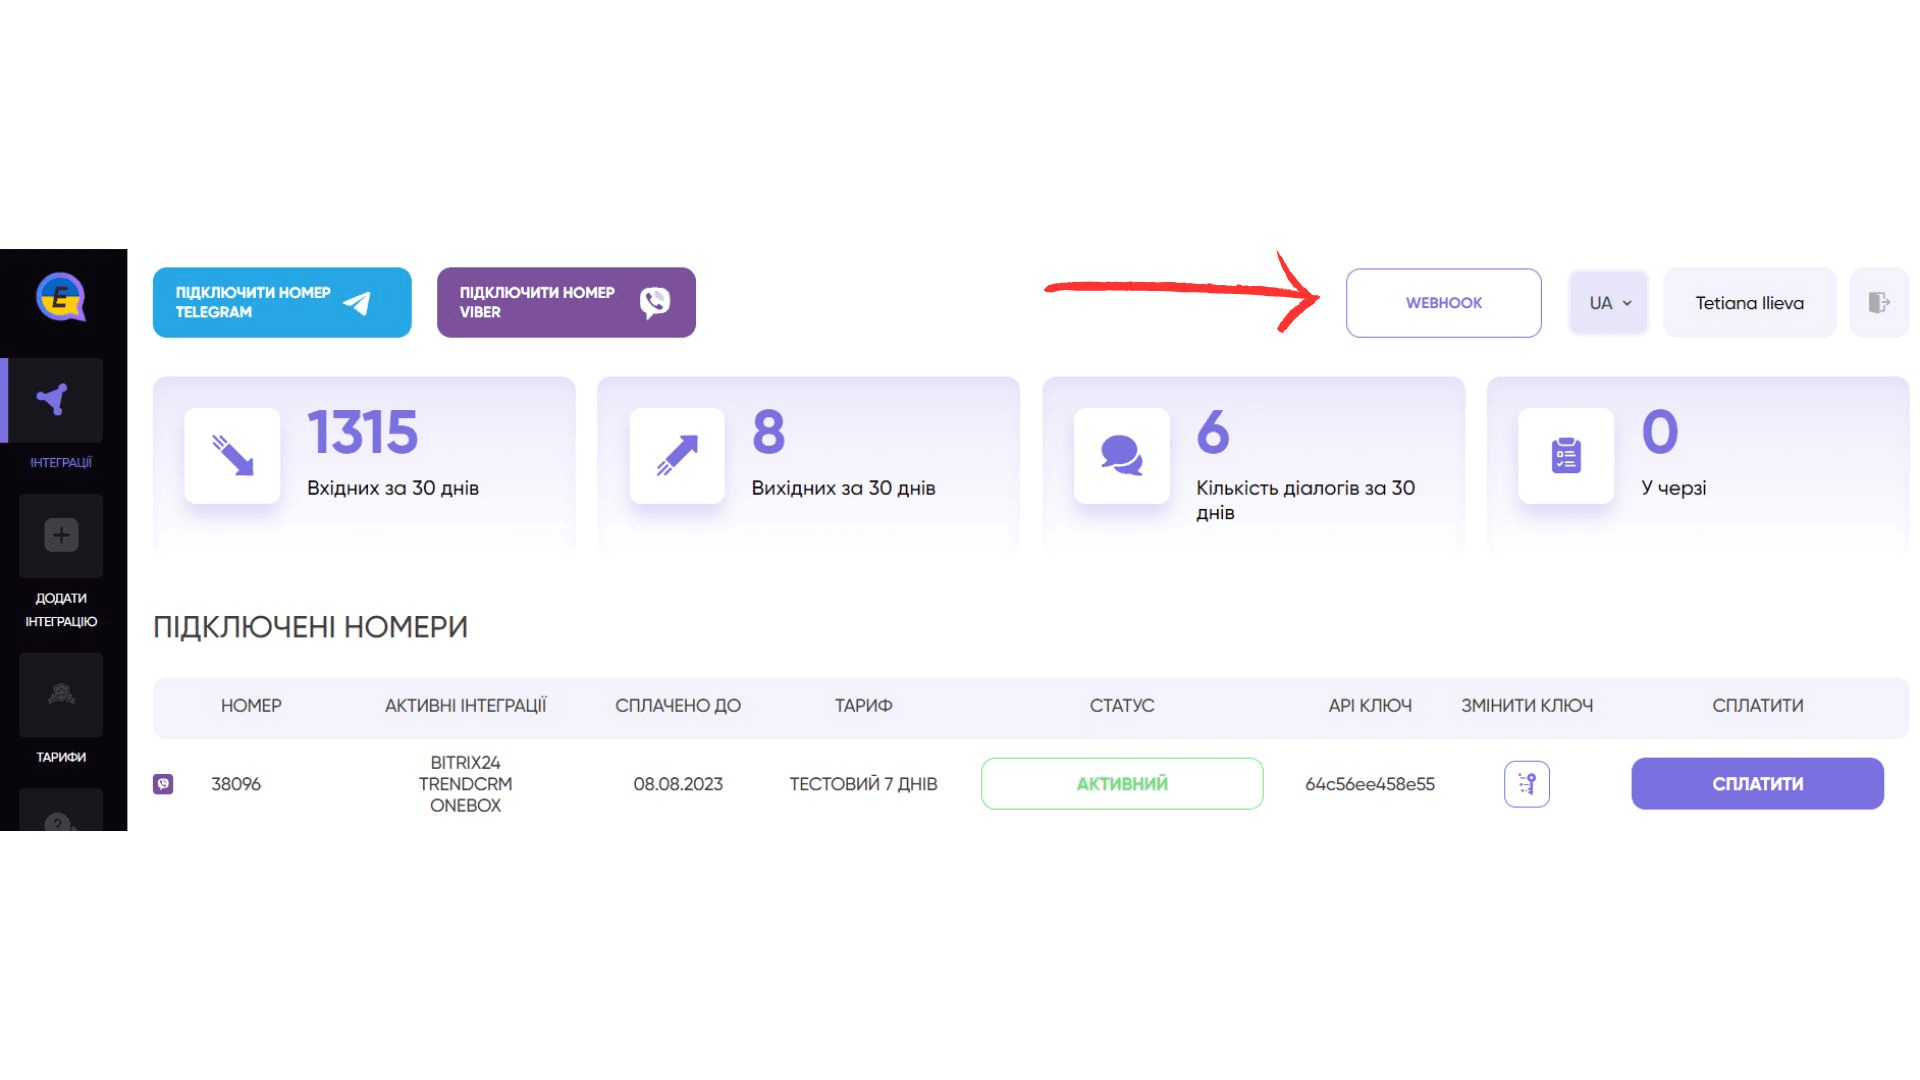Click the logout icon next to Tetiana Ilieva
The image size is (1920, 1080).
click(x=1879, y=302)
